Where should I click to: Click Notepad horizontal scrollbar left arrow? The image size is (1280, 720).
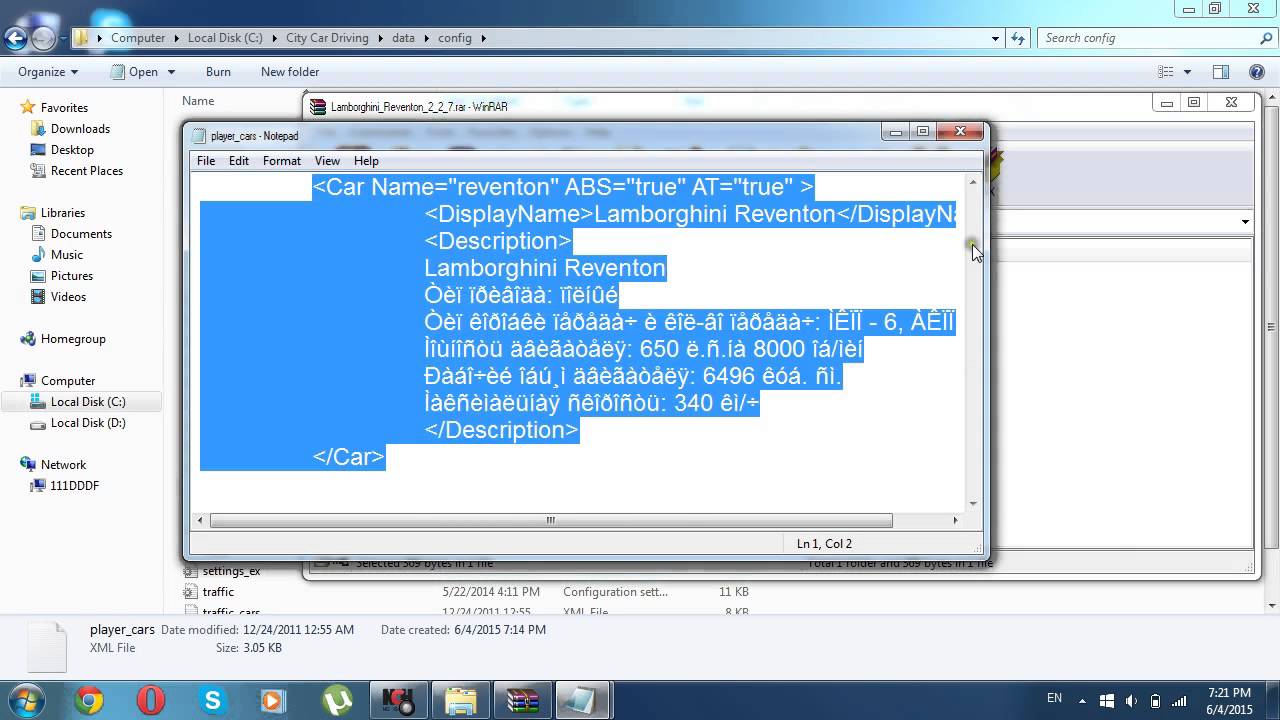[x=200, y=520]
